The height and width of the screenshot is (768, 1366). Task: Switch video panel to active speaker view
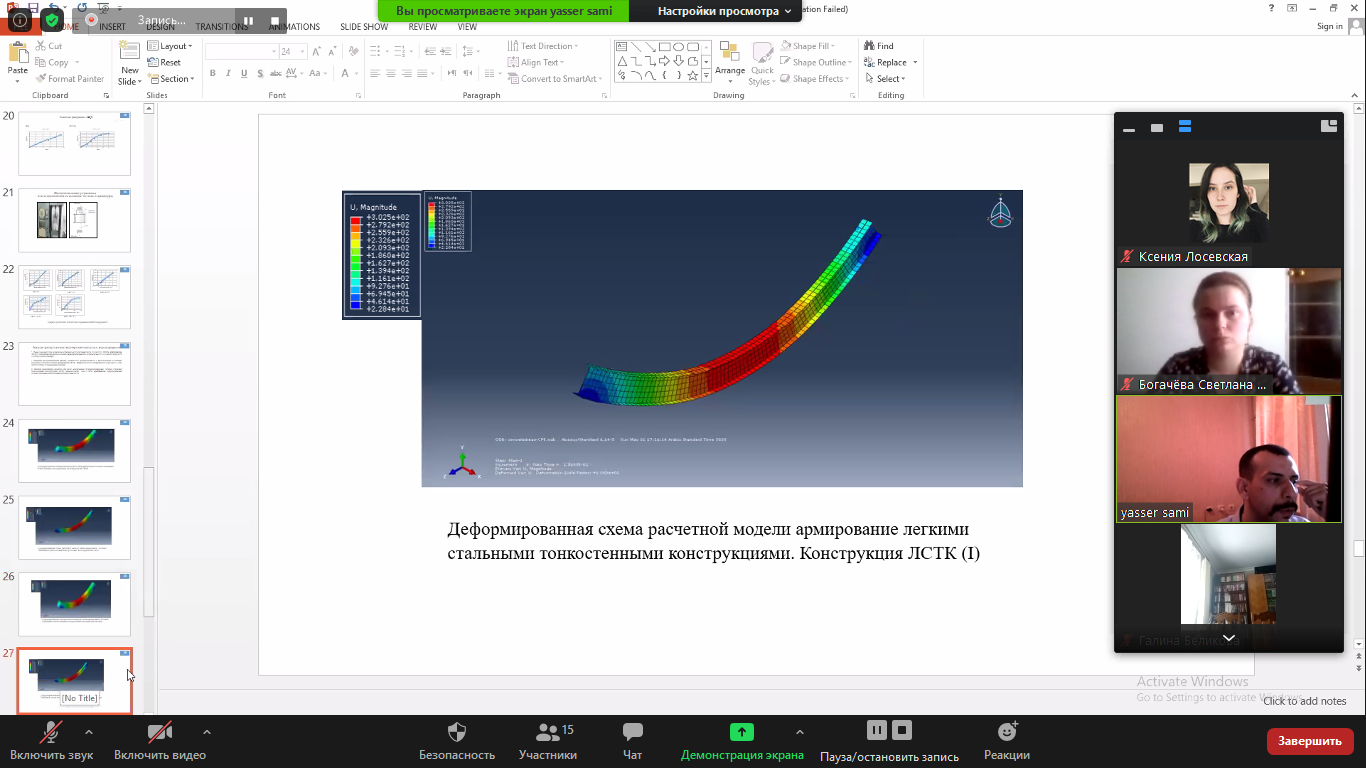[x=1157, y=128]
